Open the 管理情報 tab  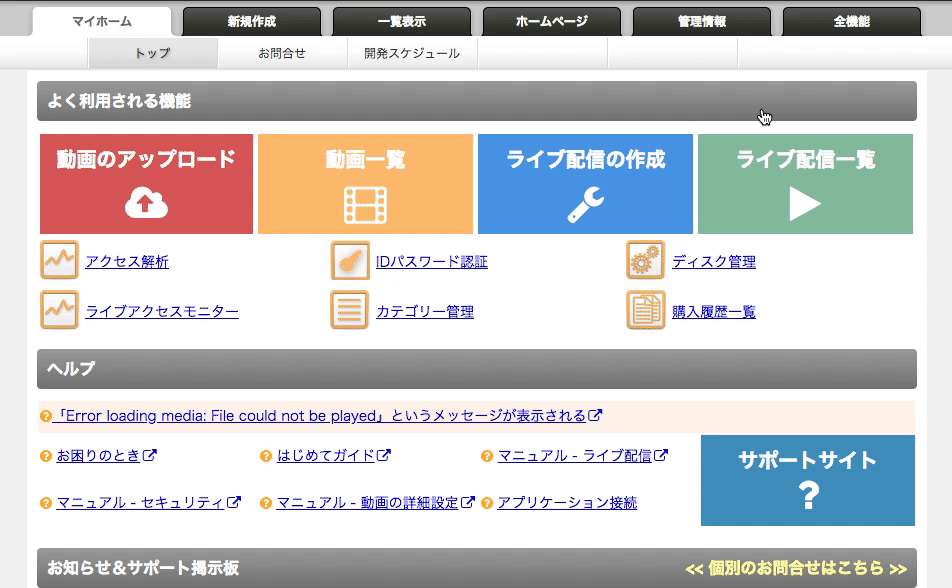(x=702, y=21)
